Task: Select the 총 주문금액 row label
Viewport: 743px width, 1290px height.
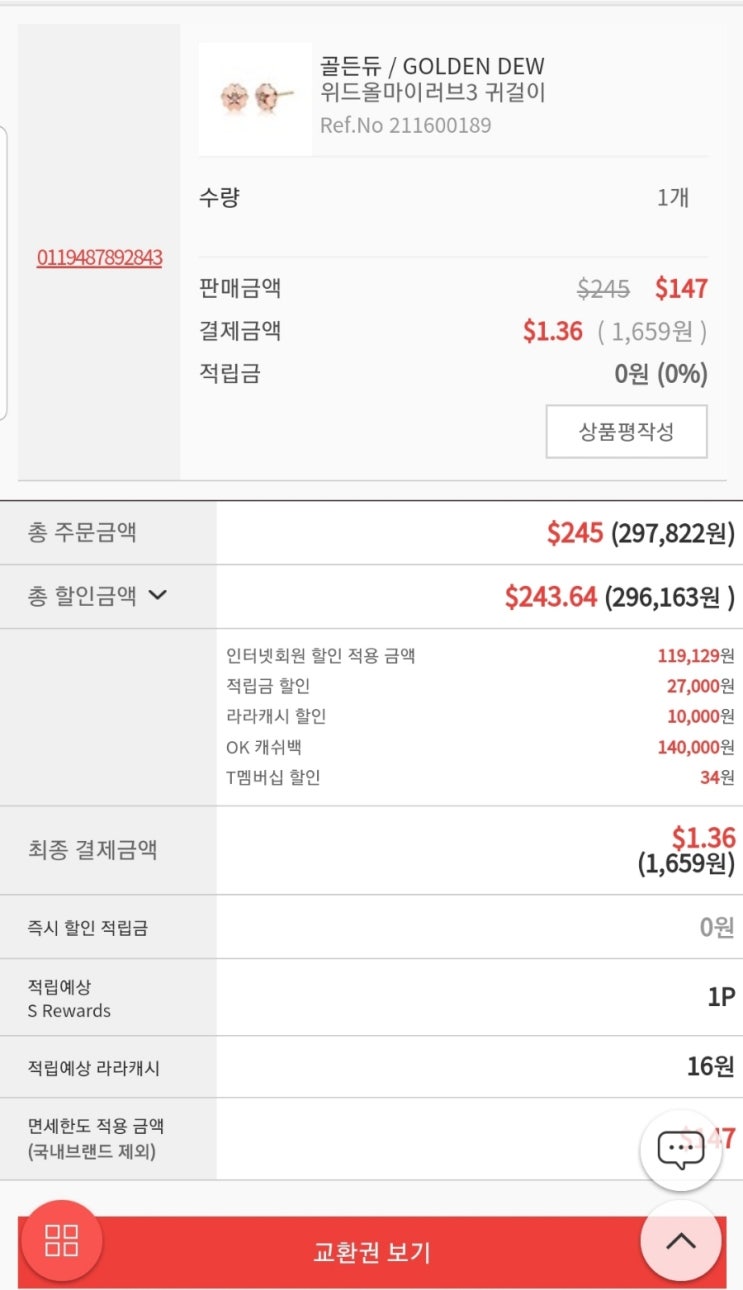Action: click(x=82, y=532)
